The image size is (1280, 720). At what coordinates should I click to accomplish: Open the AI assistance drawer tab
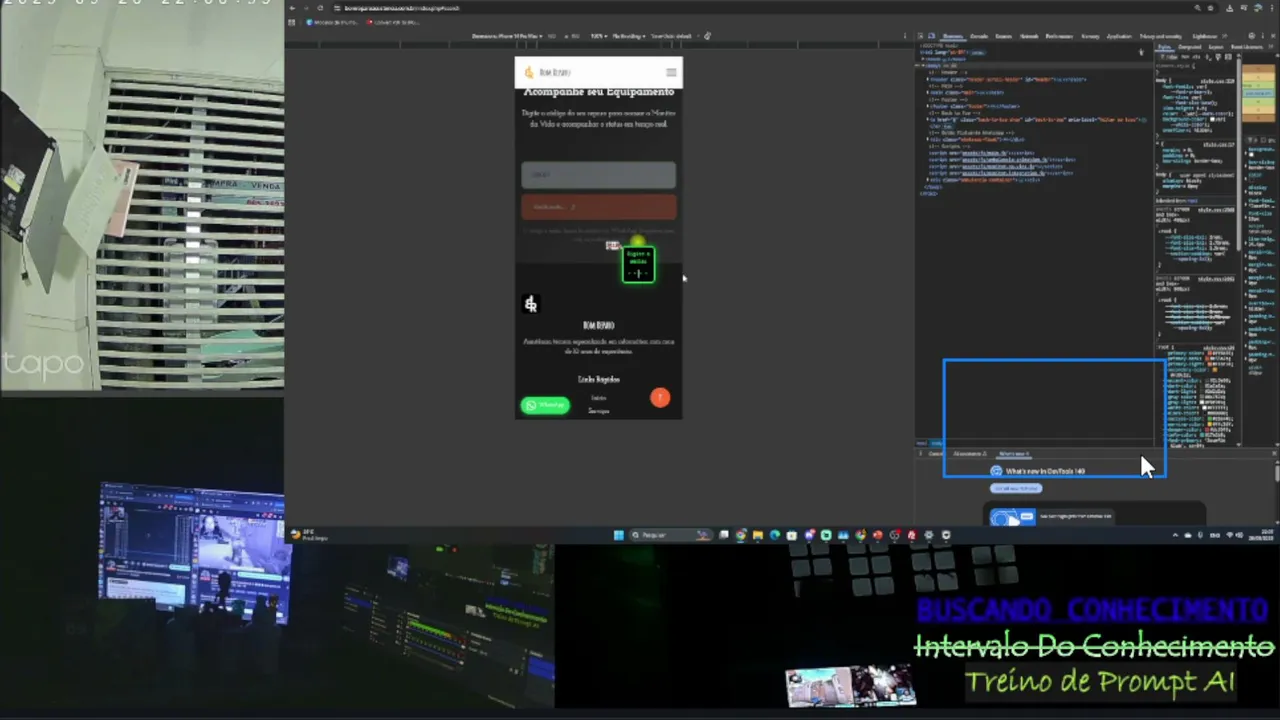[968, 454]
